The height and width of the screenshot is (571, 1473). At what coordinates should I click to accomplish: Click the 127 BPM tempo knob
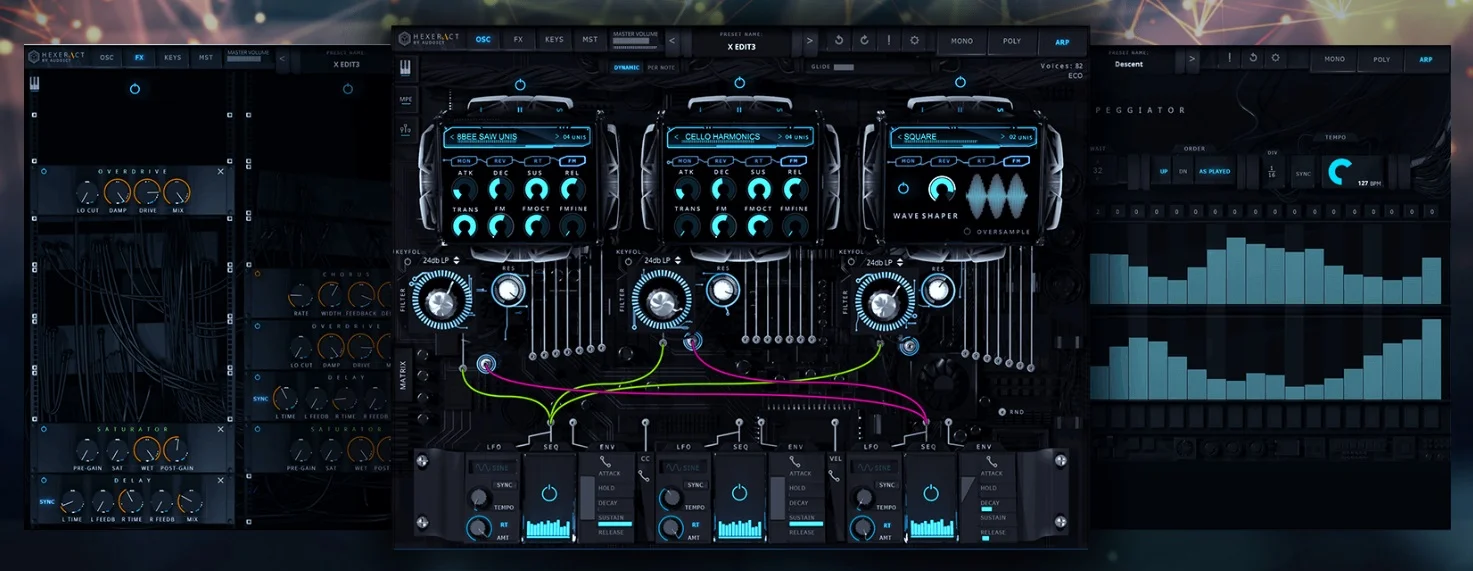1341,171
